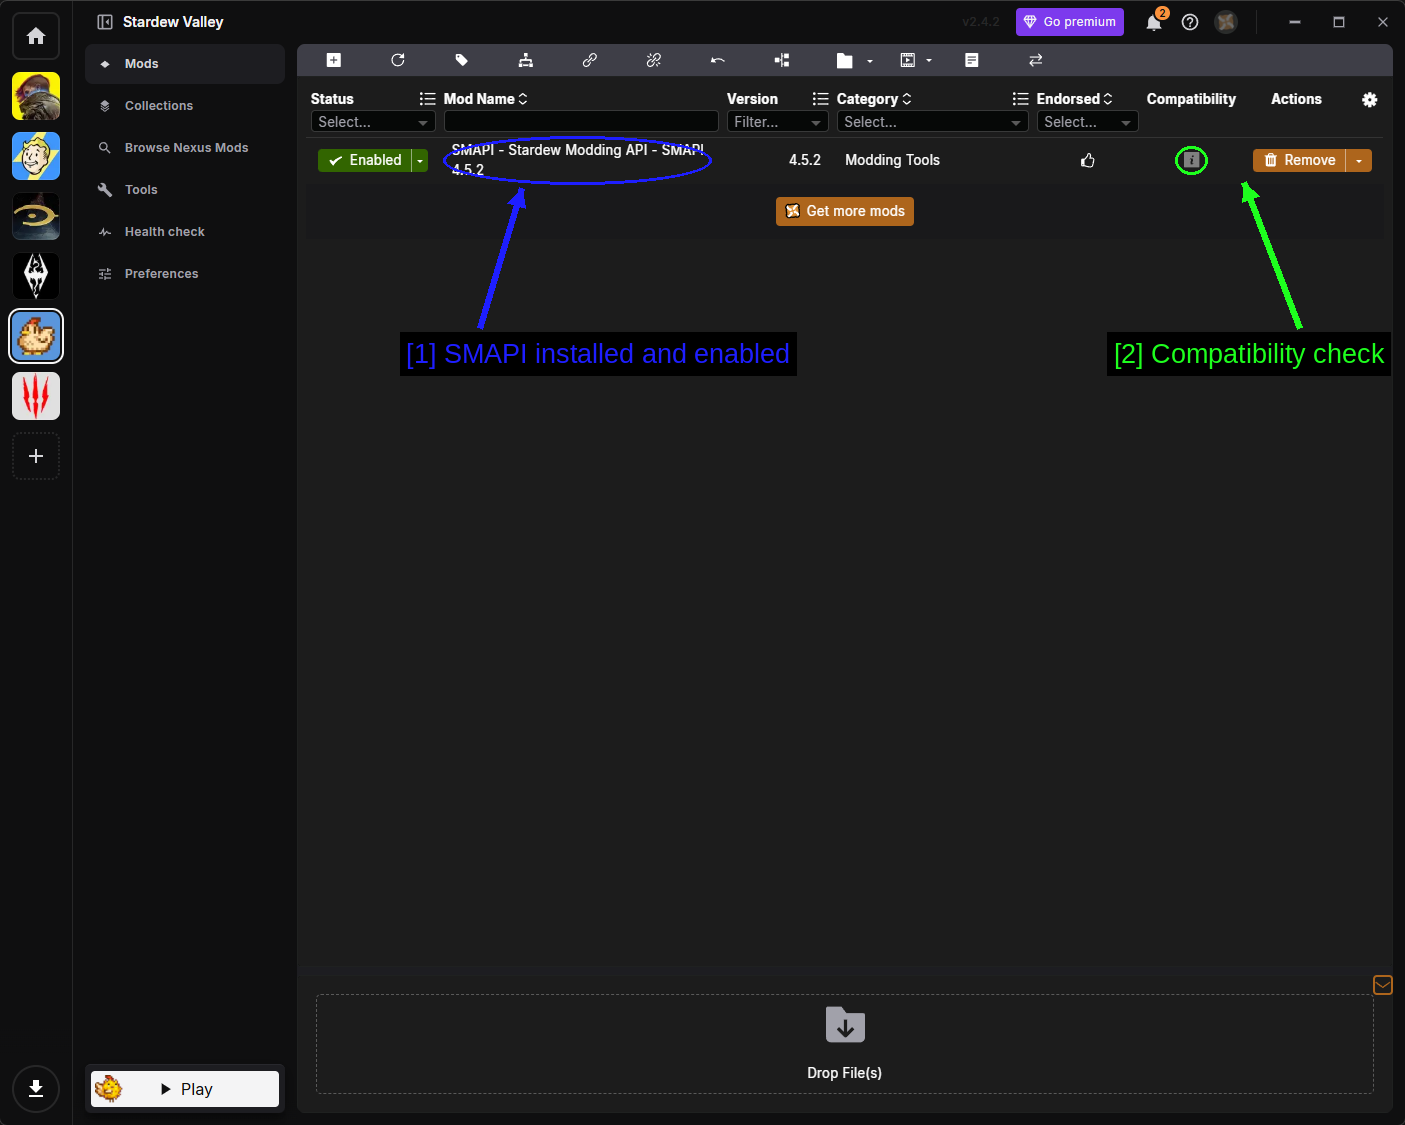This screenshot has height=1125, width=1405.
Task: Open the Endorsed filter Select dropdown
Action: (1087, 122)
